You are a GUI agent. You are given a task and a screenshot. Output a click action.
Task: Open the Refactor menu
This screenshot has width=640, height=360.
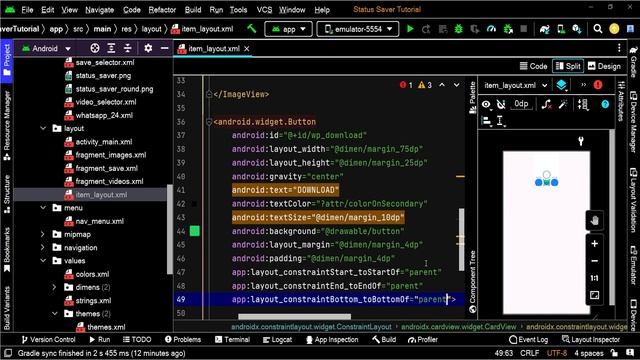[162, 10]
